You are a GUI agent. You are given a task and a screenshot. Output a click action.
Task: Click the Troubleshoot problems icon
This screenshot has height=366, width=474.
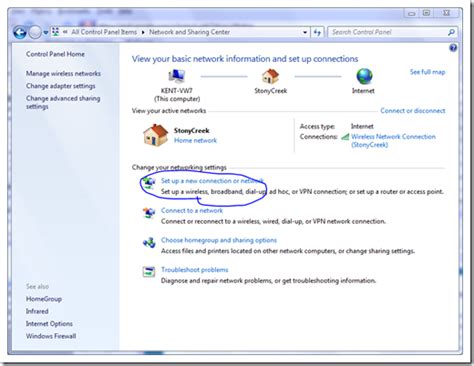149,272
